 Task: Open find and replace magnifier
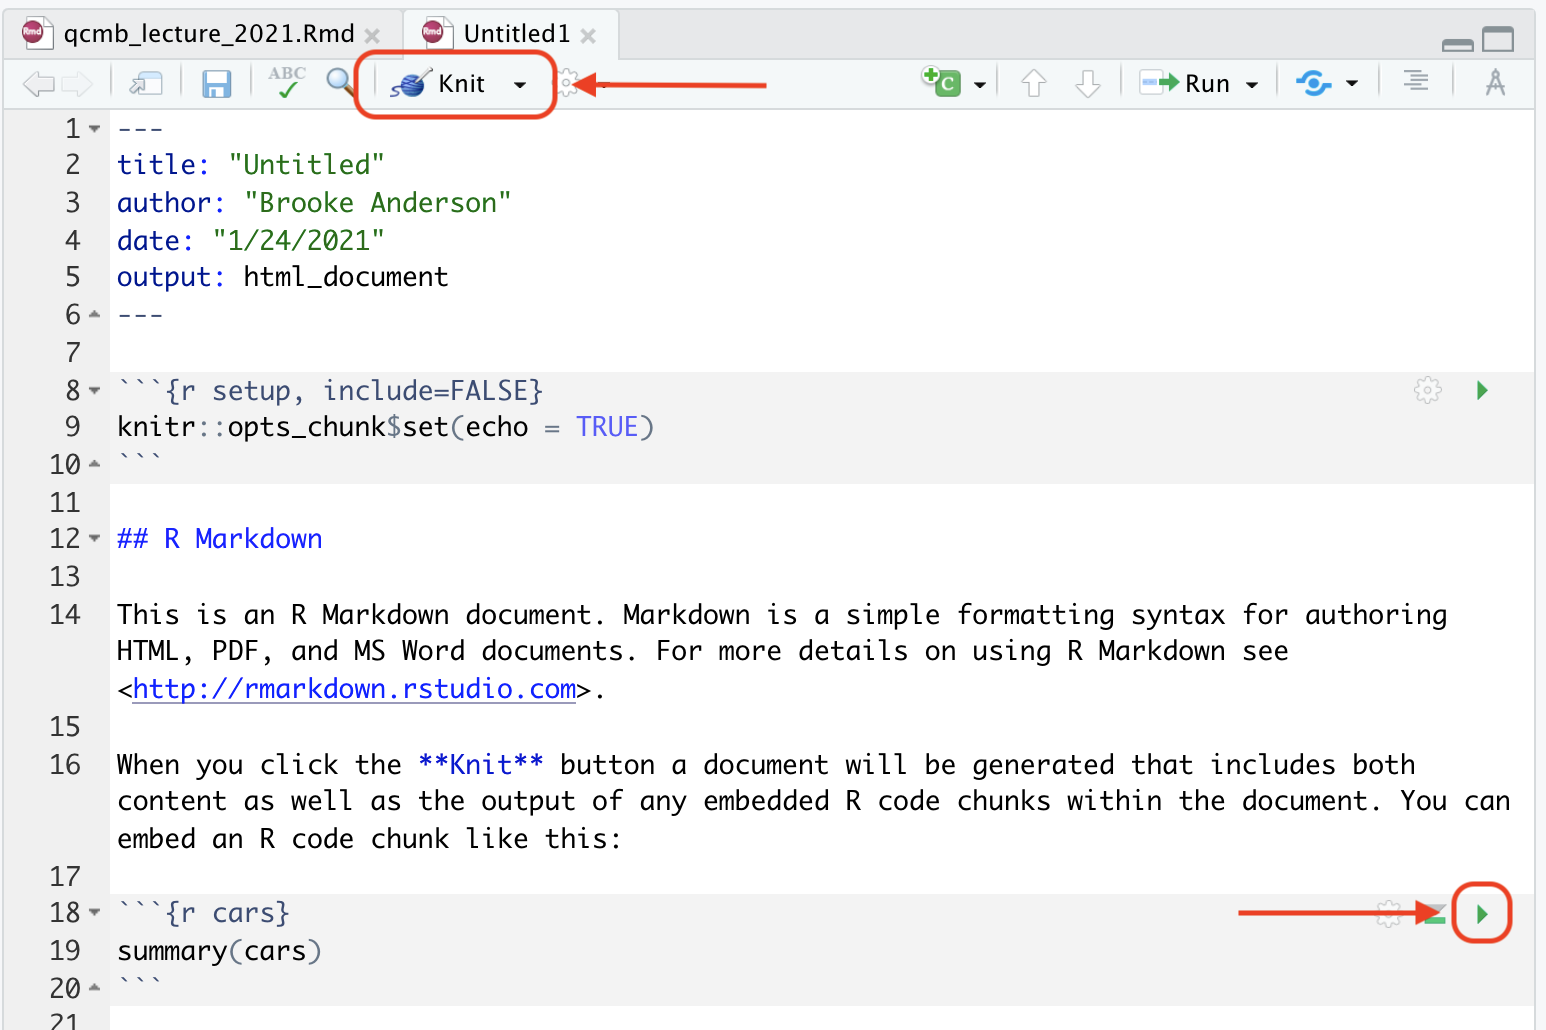pos(341,82)
